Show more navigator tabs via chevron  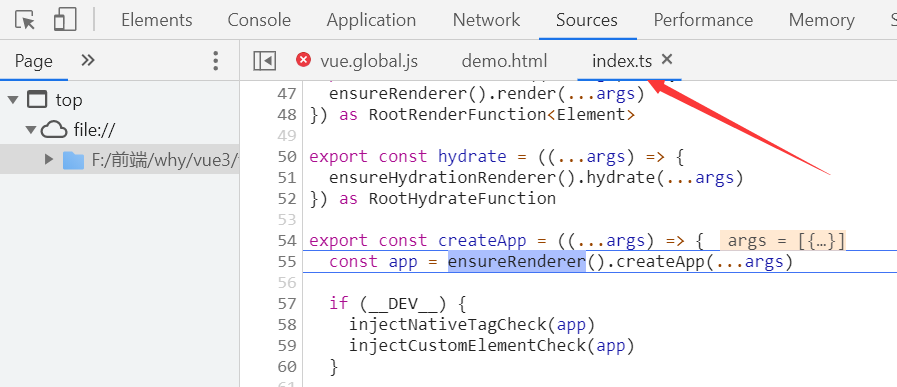(88, 60)
